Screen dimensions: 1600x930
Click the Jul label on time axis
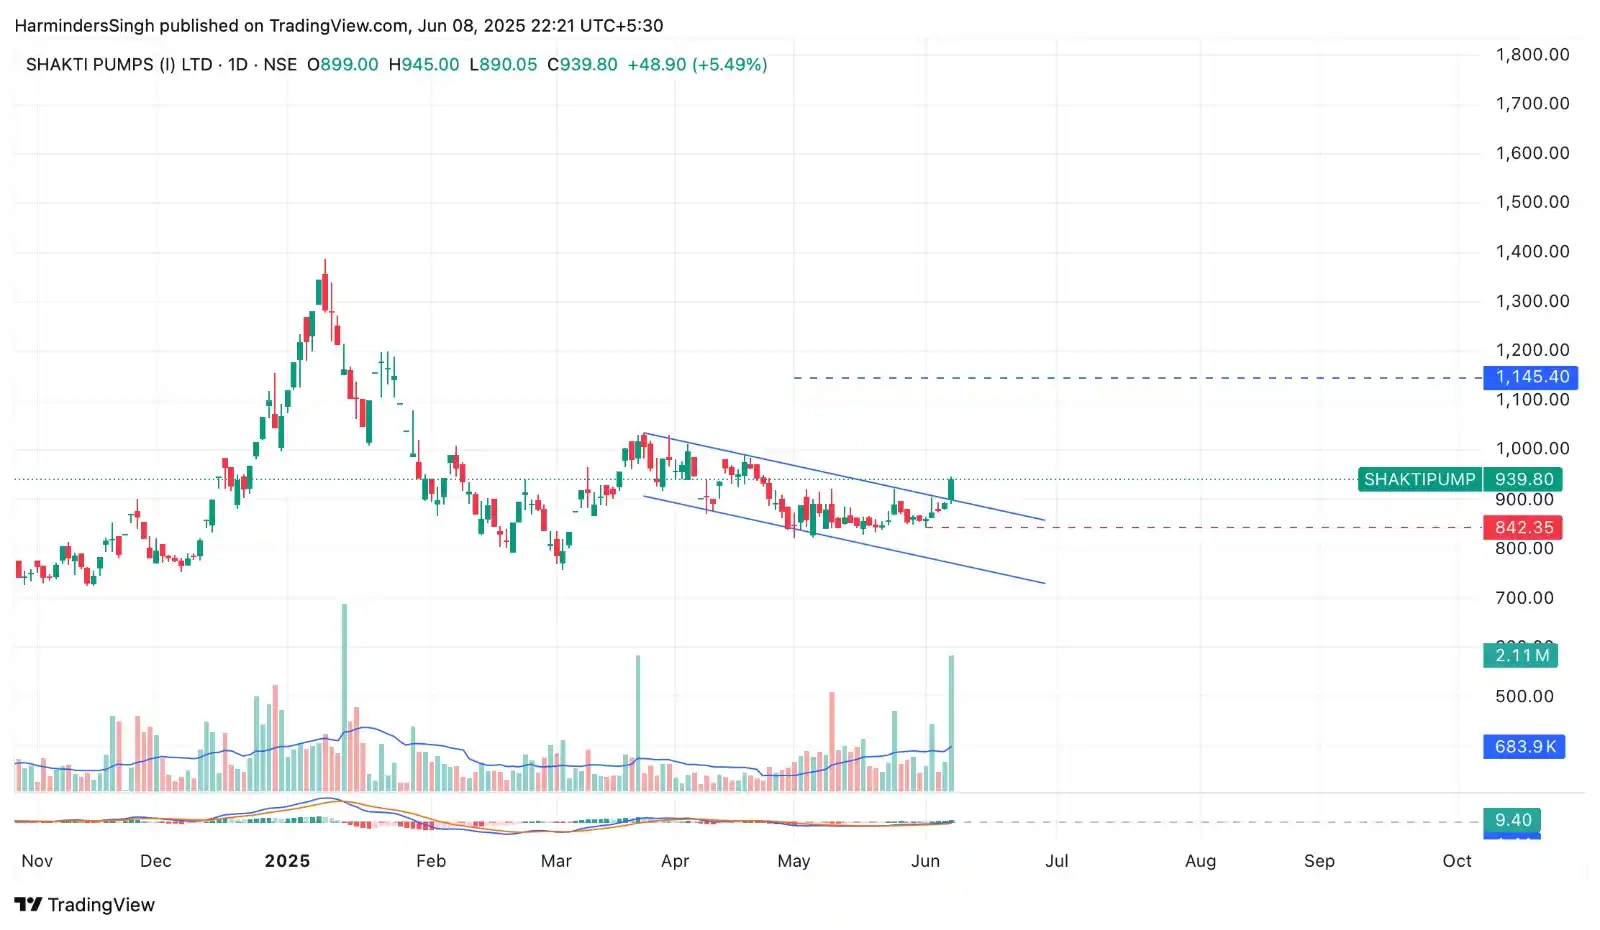point(1057,861)
